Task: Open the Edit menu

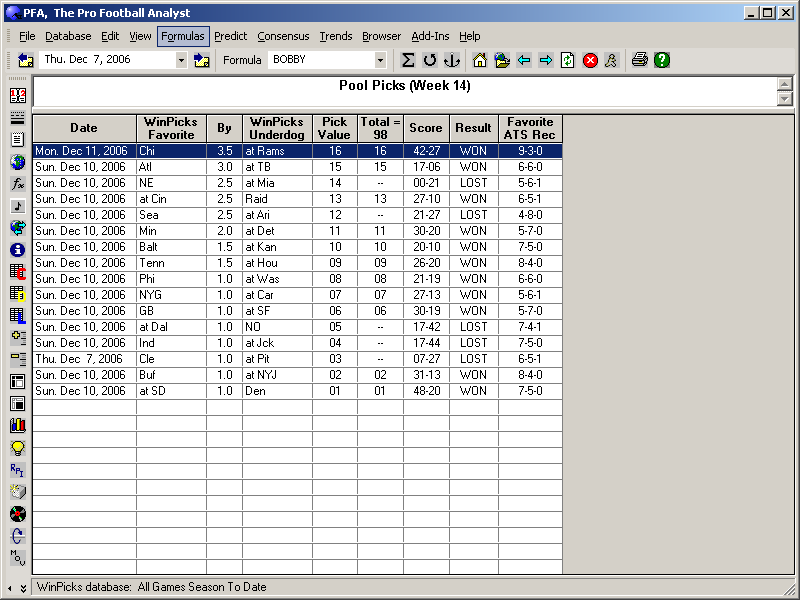Action: (x=110, y=36)
